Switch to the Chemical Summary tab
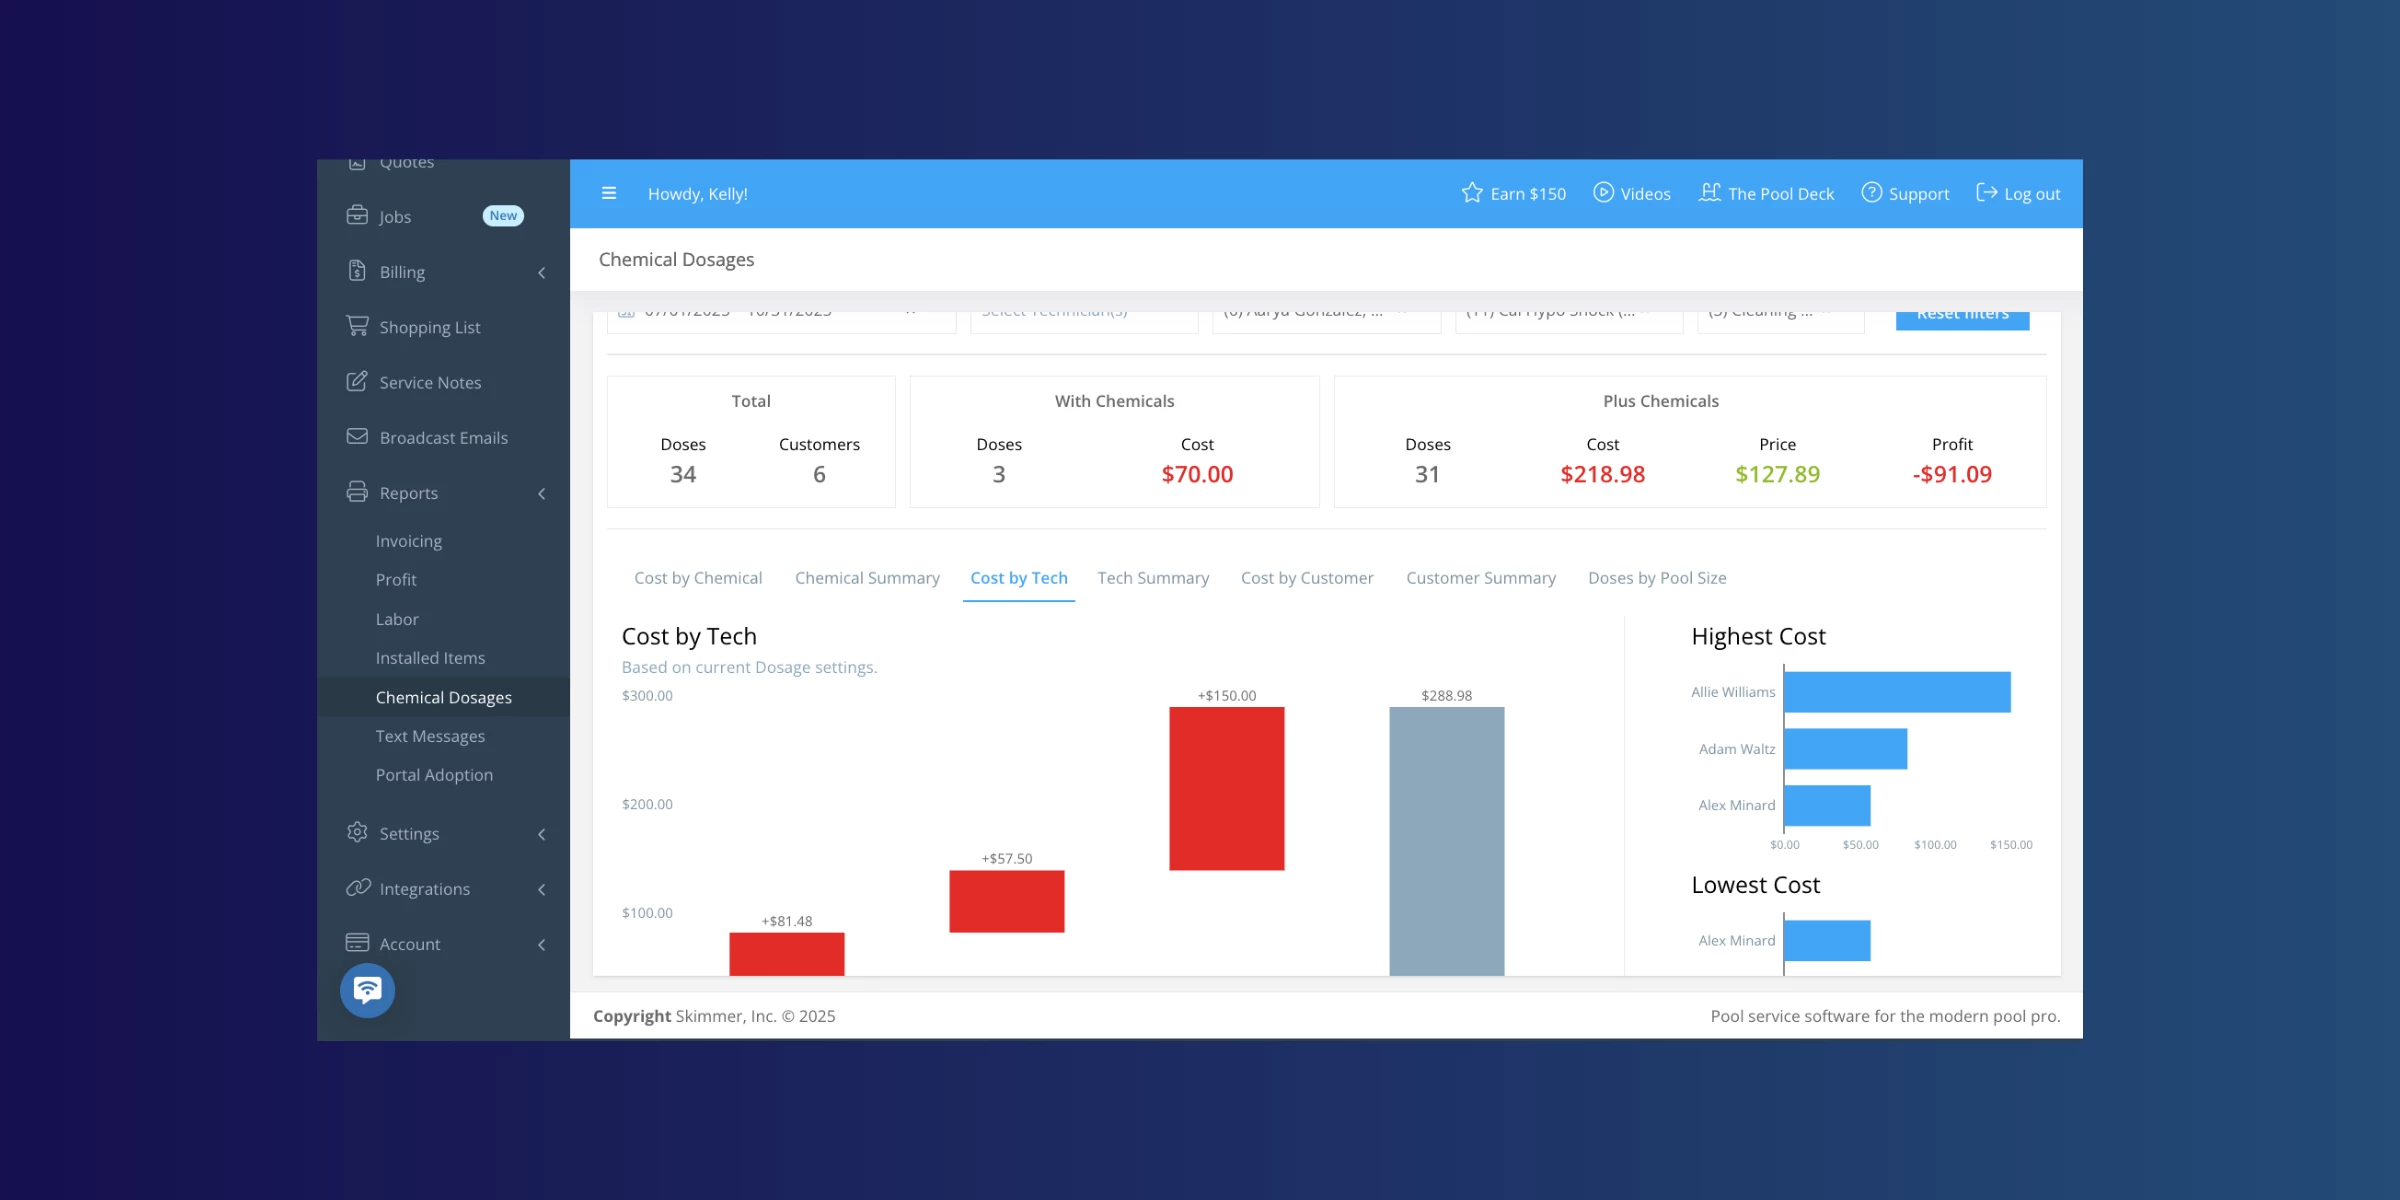 (867, 578)
